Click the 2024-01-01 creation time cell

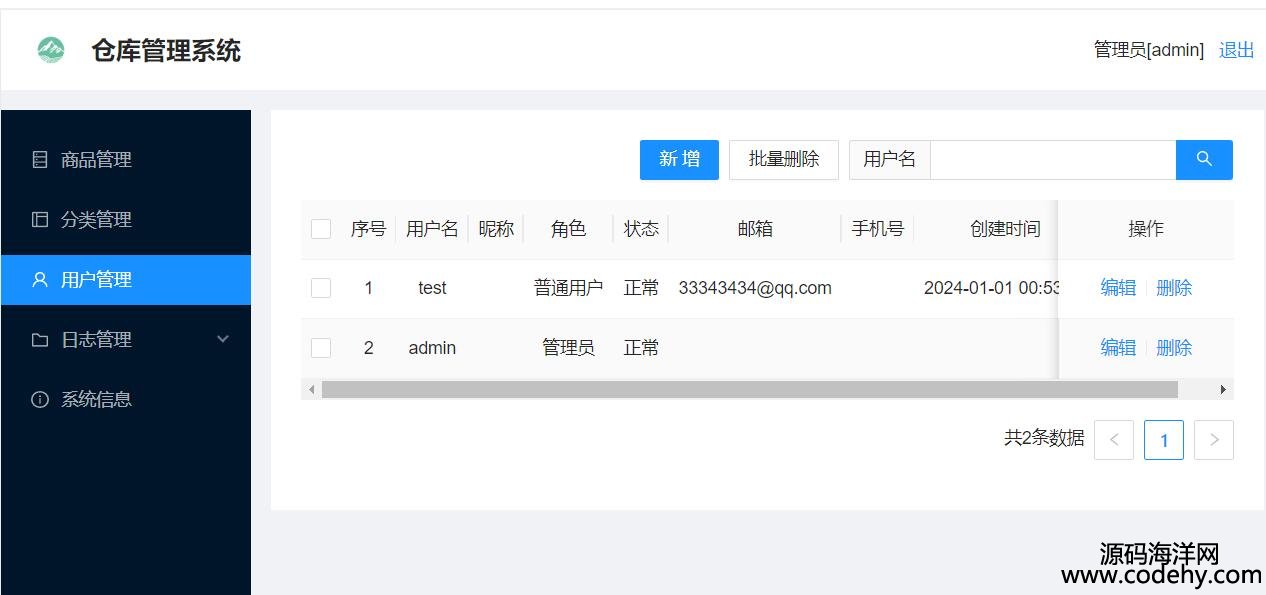click(x=991, y=288)
